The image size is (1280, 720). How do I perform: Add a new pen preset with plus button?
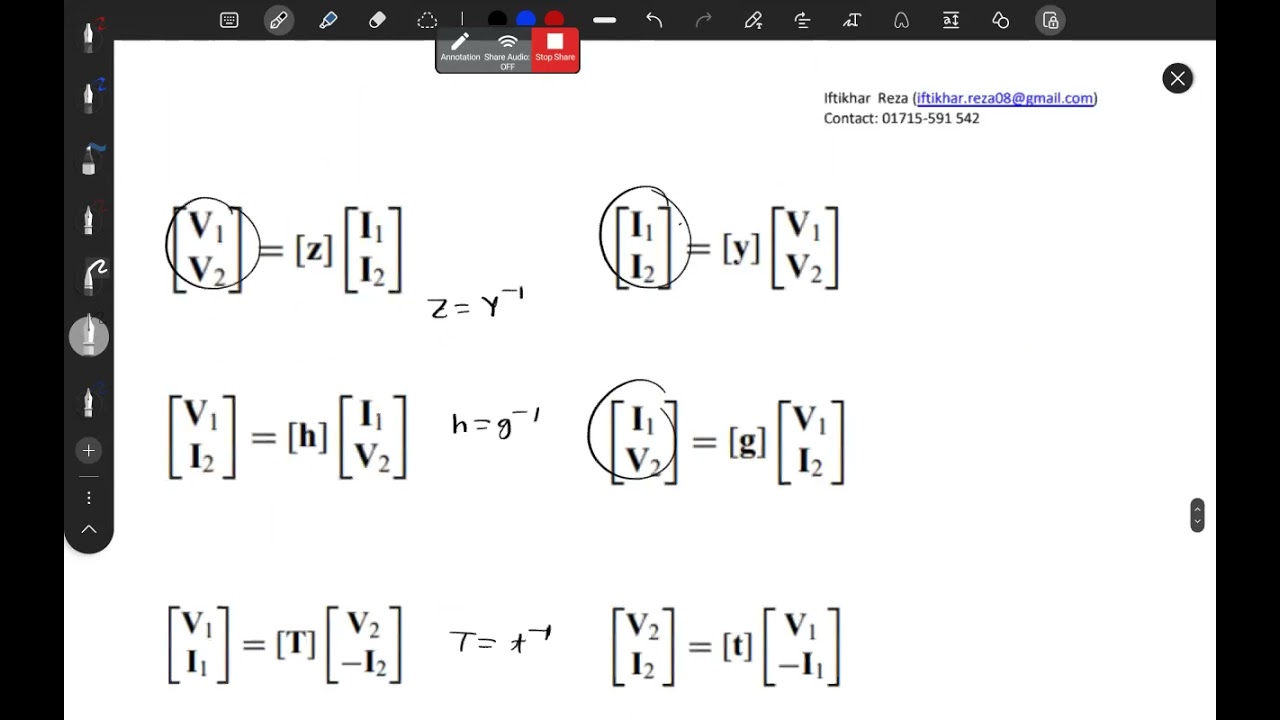coord(89,451)
